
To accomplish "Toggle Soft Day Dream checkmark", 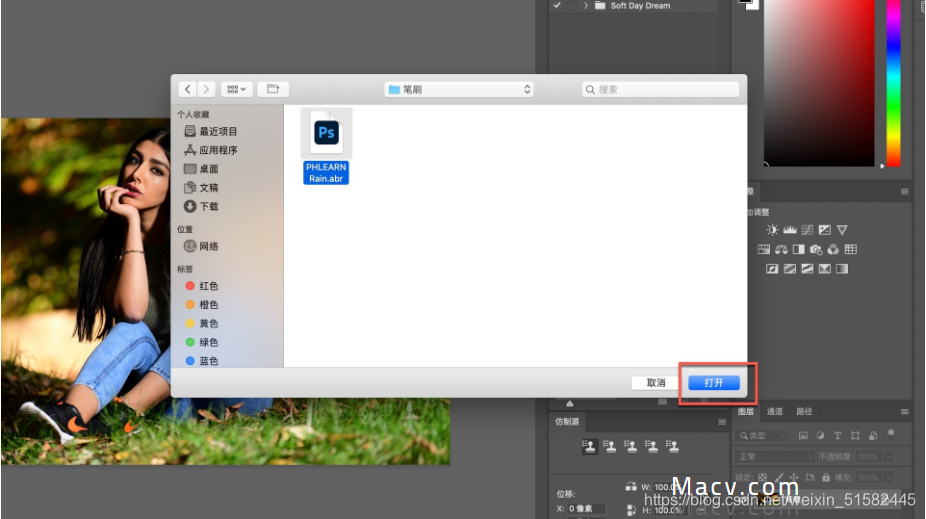I will [557, 5].
